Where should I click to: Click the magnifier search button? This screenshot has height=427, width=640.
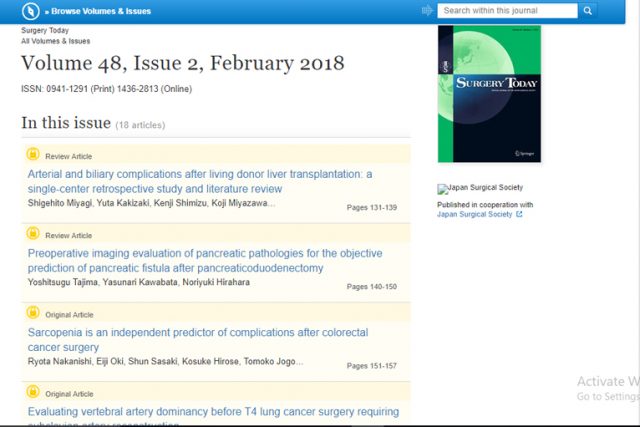click(x=588, y=11)
